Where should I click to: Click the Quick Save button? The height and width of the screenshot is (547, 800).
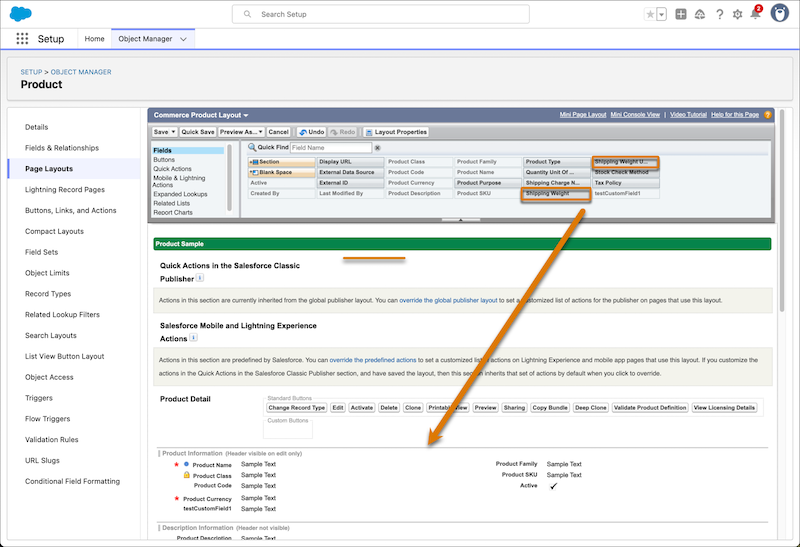(198, 132)
